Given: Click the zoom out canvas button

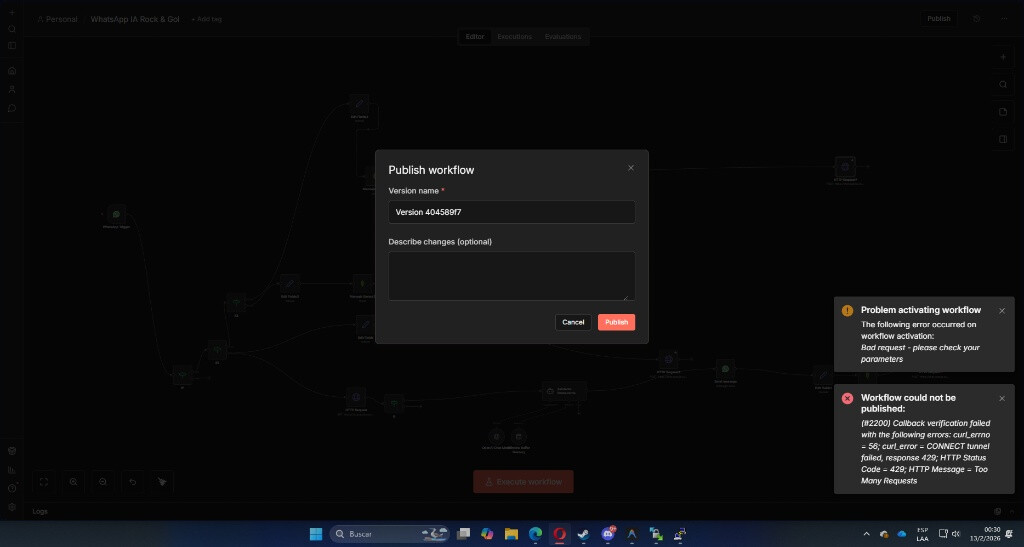Looking at the screenshot, I should pos(103,482).
